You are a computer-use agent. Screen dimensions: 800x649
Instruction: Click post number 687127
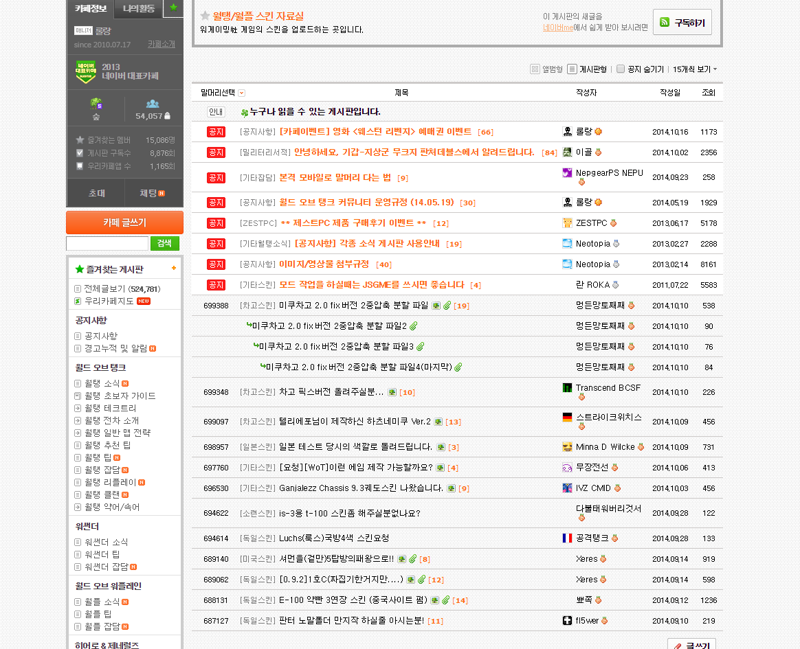(216, 621)
